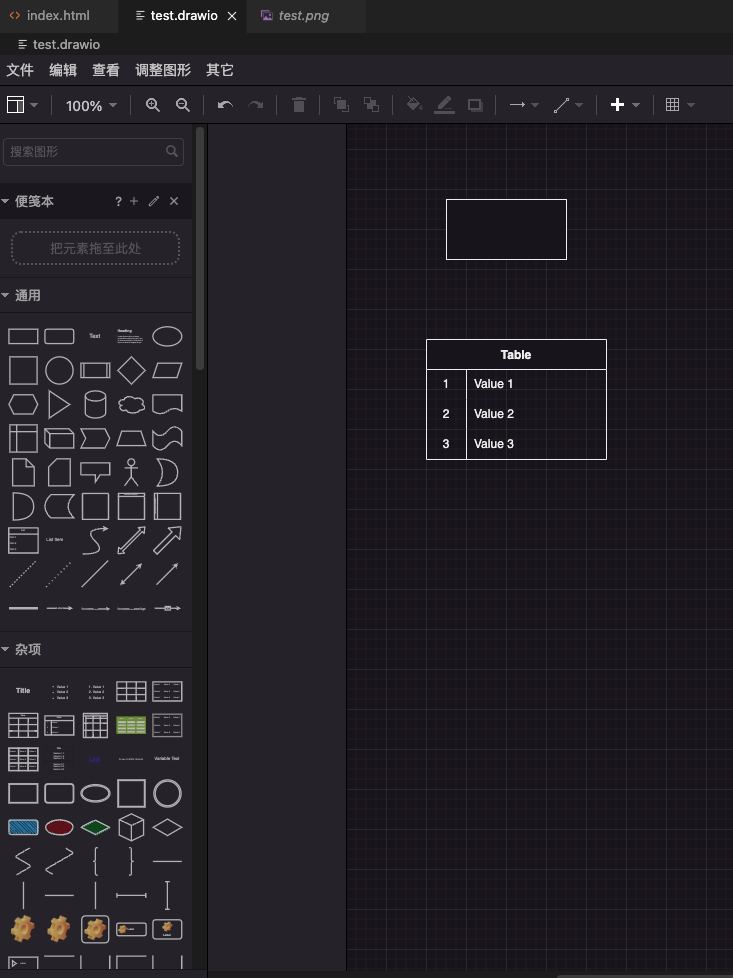Image resolution: width=733 pixels, height=978 pixels.
Task: Open the 文件 menu
Action: 20,70
